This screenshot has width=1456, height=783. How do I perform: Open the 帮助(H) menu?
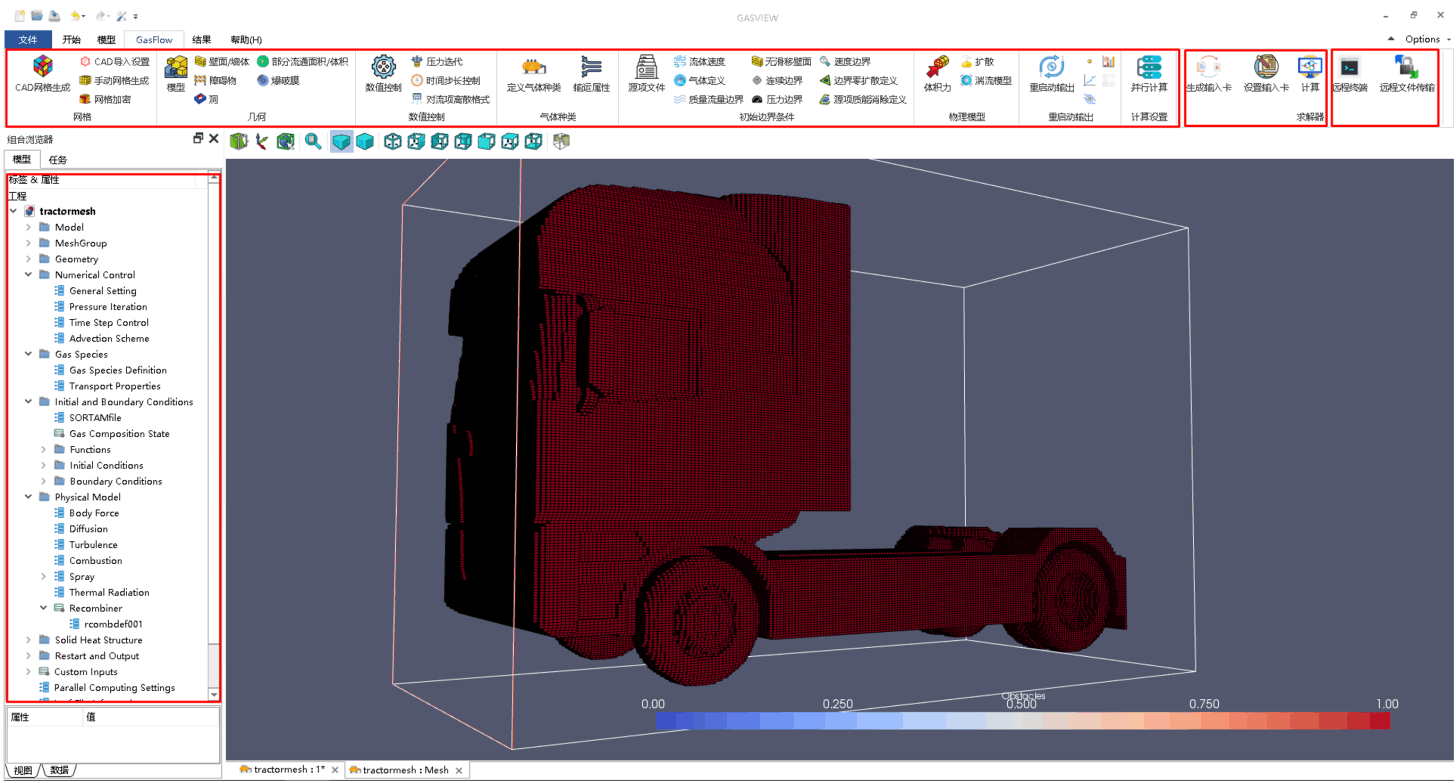(246, 40)
